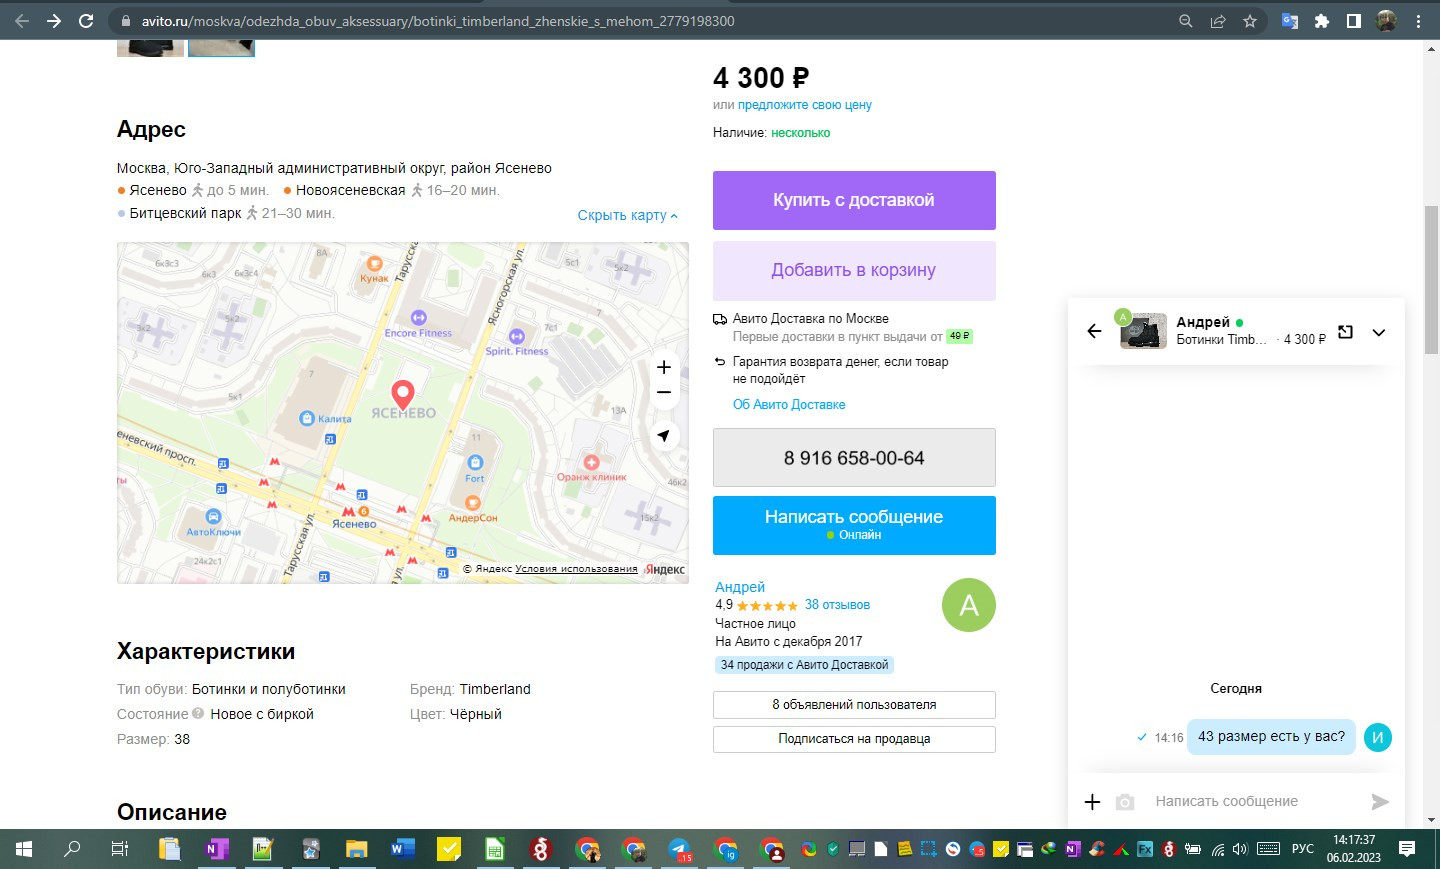Screen dimensions: 1440x869
Task: Open seller profile link 'Андрей'
Action: [x=740, y=587]
